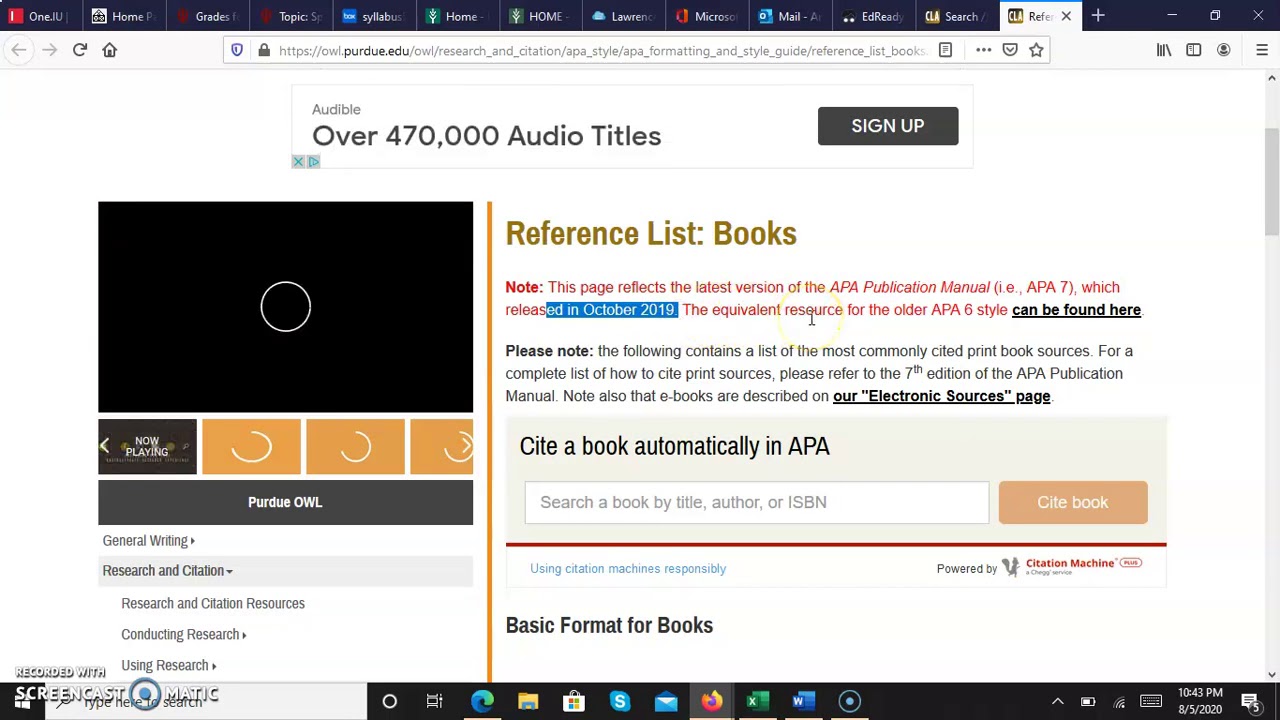Switch to the One.IU tab
This screenshot has height=720, width=1280.
click(38, 16)
